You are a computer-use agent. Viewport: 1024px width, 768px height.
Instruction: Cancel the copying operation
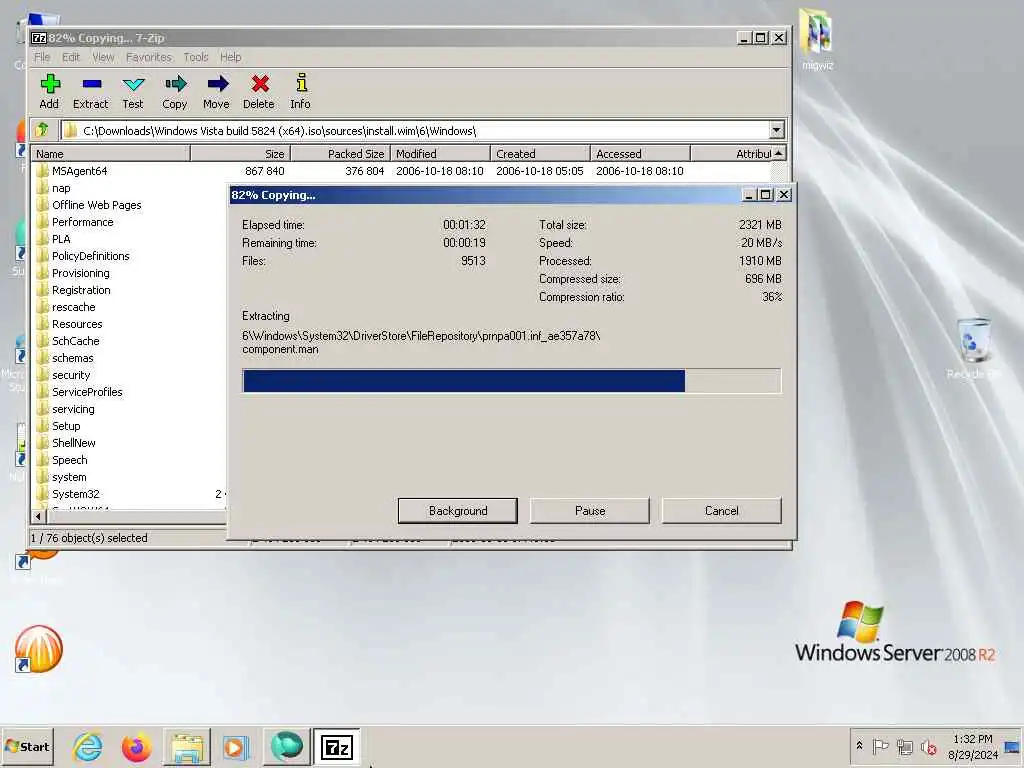(722, 511)
